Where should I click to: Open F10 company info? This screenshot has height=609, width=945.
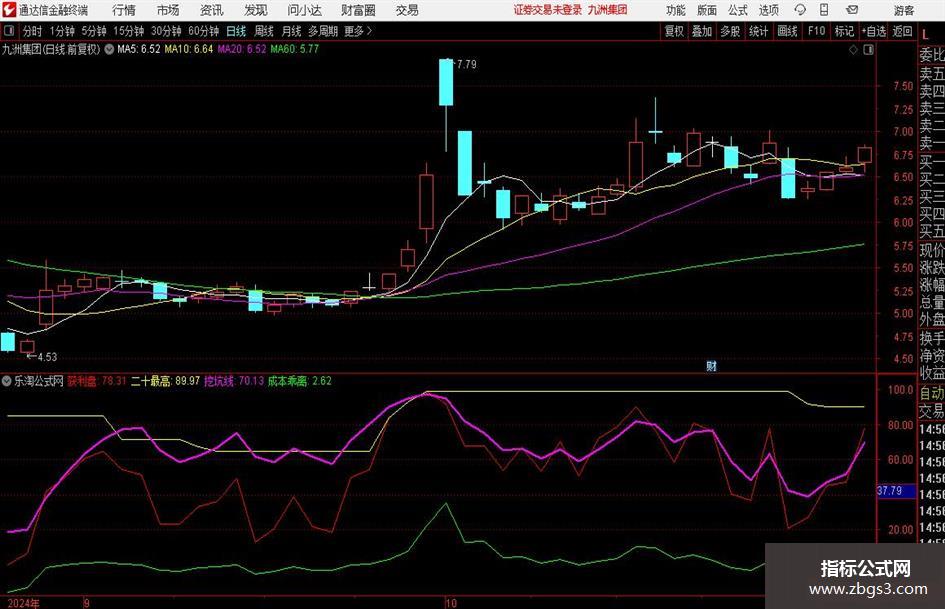816,31
